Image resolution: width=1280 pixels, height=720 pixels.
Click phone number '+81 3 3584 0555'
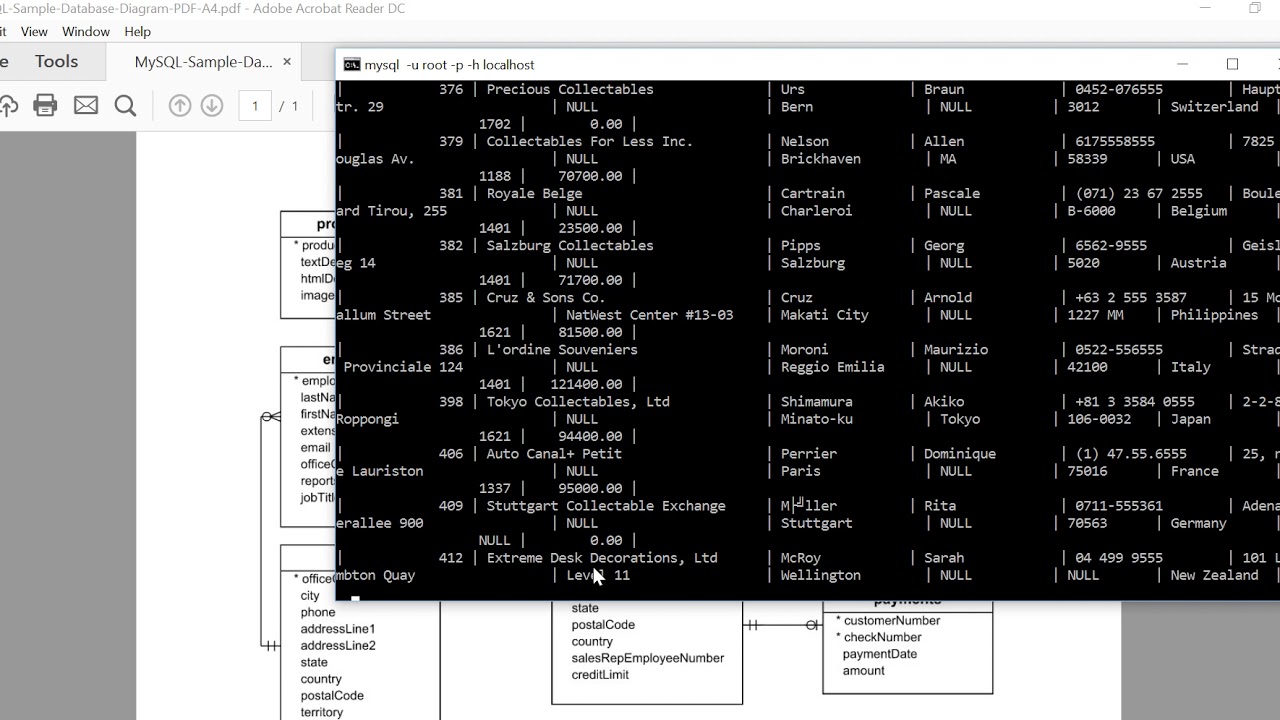click(1135, 401)
